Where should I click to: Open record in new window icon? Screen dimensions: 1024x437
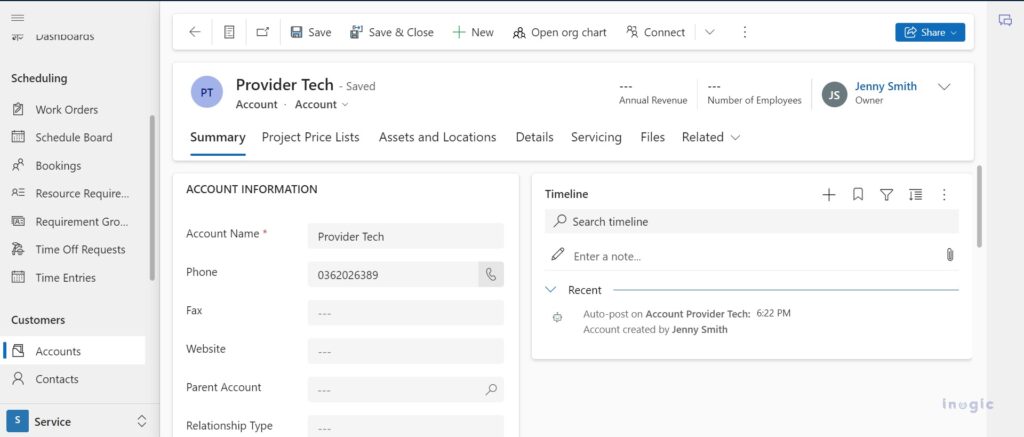click(x=262, y=32)
